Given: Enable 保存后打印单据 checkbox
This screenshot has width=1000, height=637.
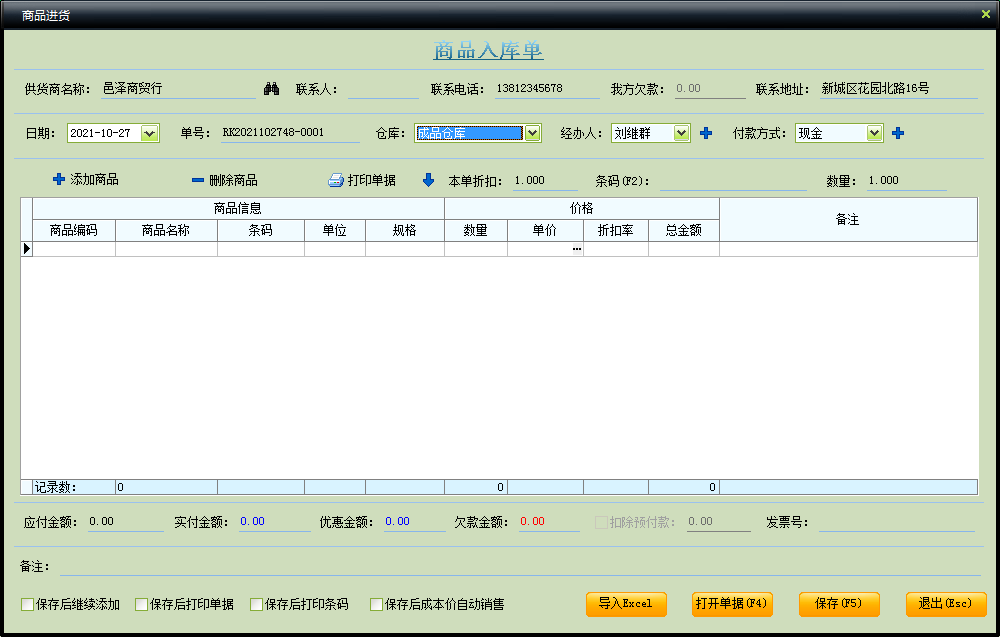Looking at the screenshot, I should (x=142, y=604).
